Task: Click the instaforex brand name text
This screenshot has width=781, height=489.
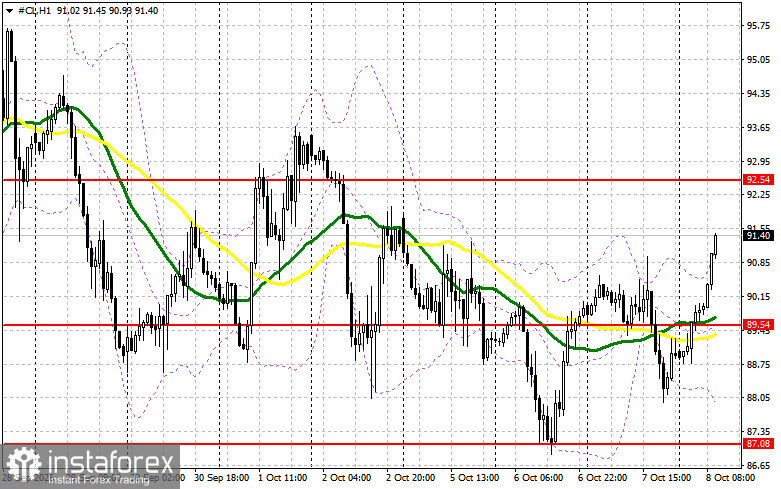Action: point(110,462)
